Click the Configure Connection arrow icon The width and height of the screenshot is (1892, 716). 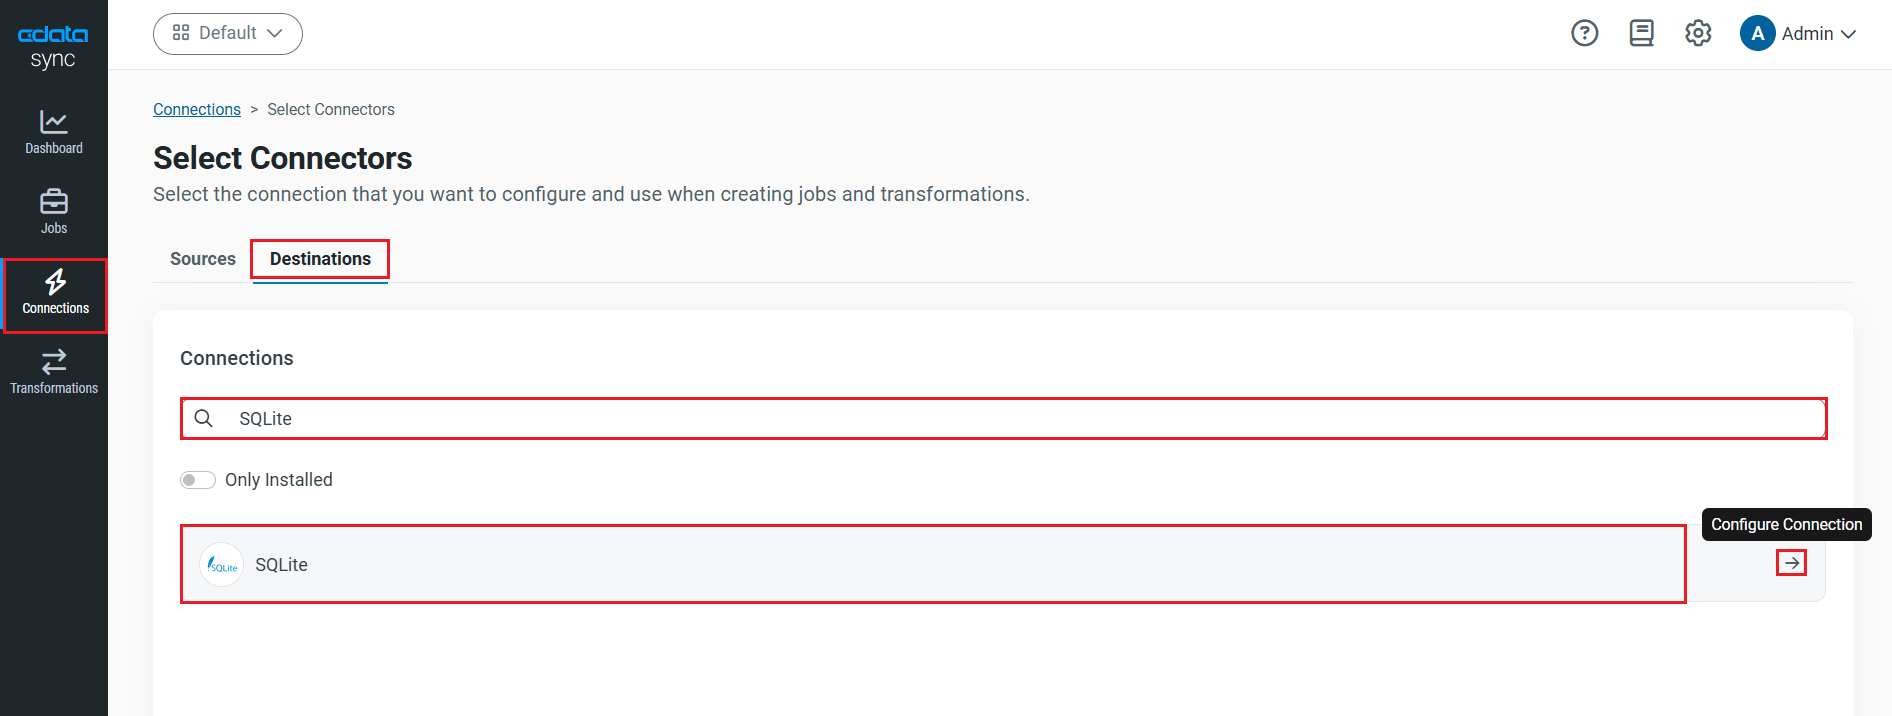1791,563
